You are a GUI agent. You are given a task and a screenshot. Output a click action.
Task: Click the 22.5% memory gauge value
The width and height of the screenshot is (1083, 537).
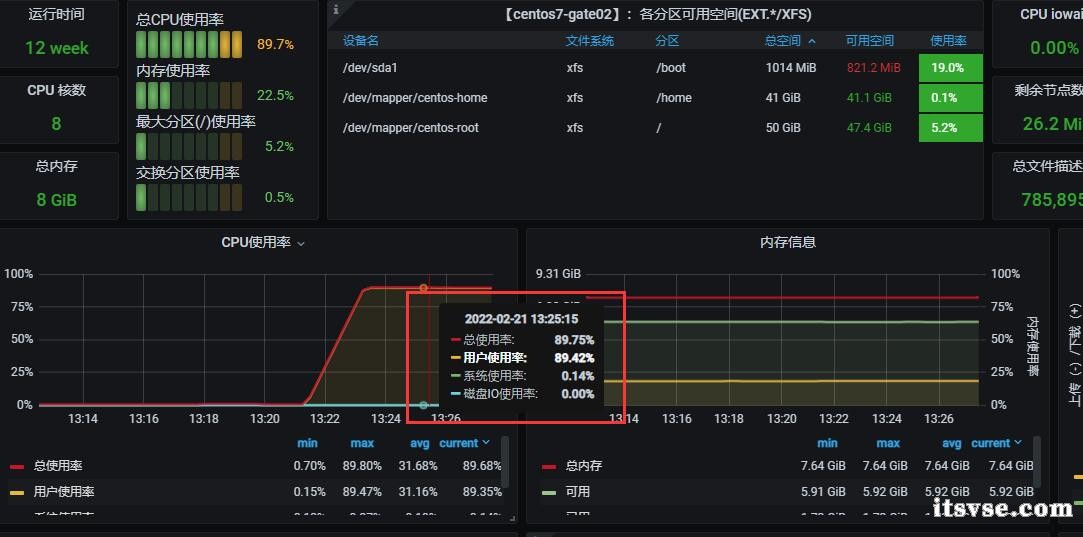coord(276,95)
